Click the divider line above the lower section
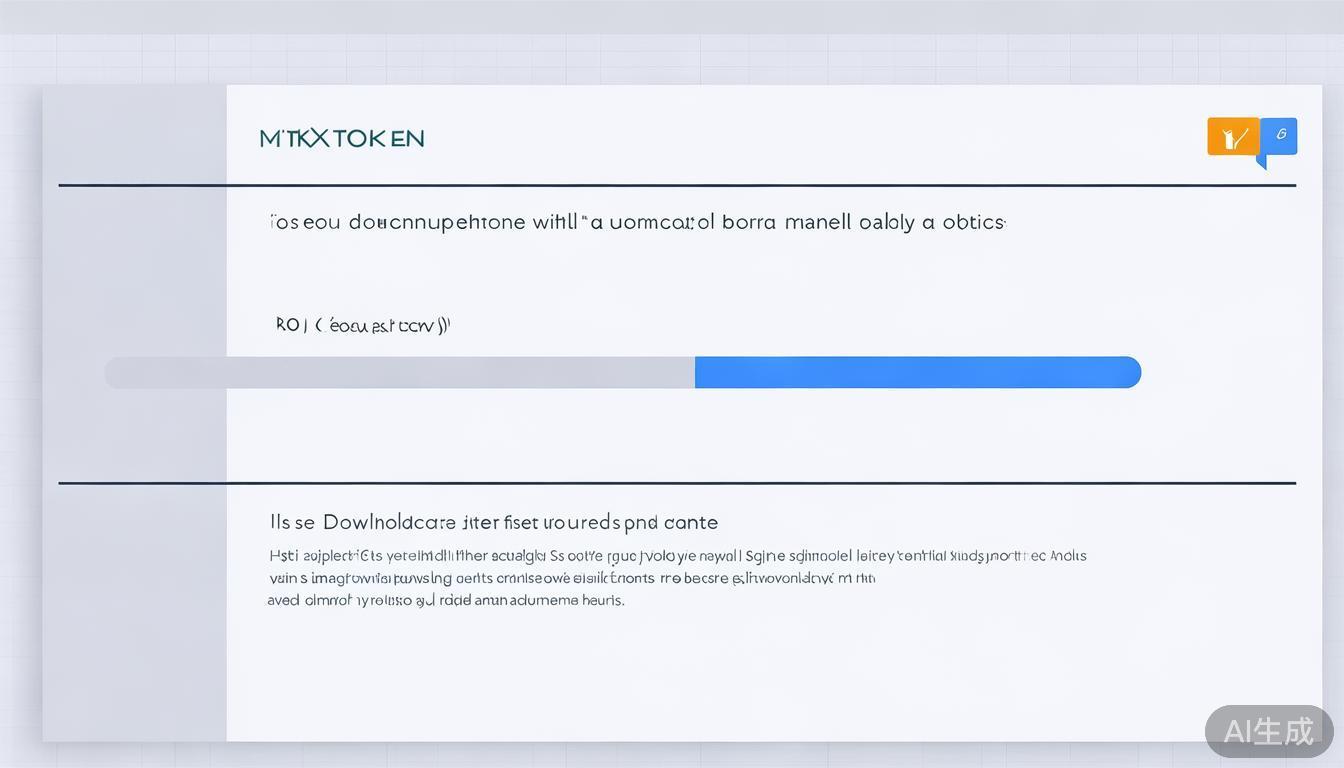Viewport: 1344px width, 768px height. 677,483
